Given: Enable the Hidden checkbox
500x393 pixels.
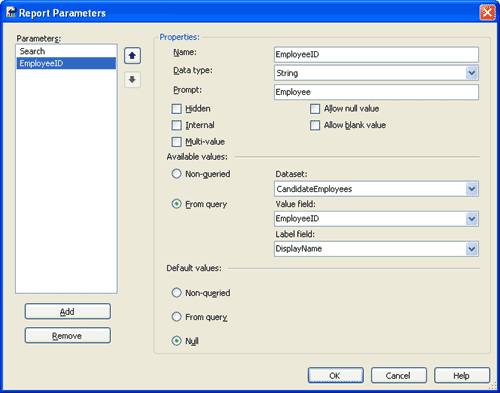Looking at the screenshot, I should click(176, 109).
